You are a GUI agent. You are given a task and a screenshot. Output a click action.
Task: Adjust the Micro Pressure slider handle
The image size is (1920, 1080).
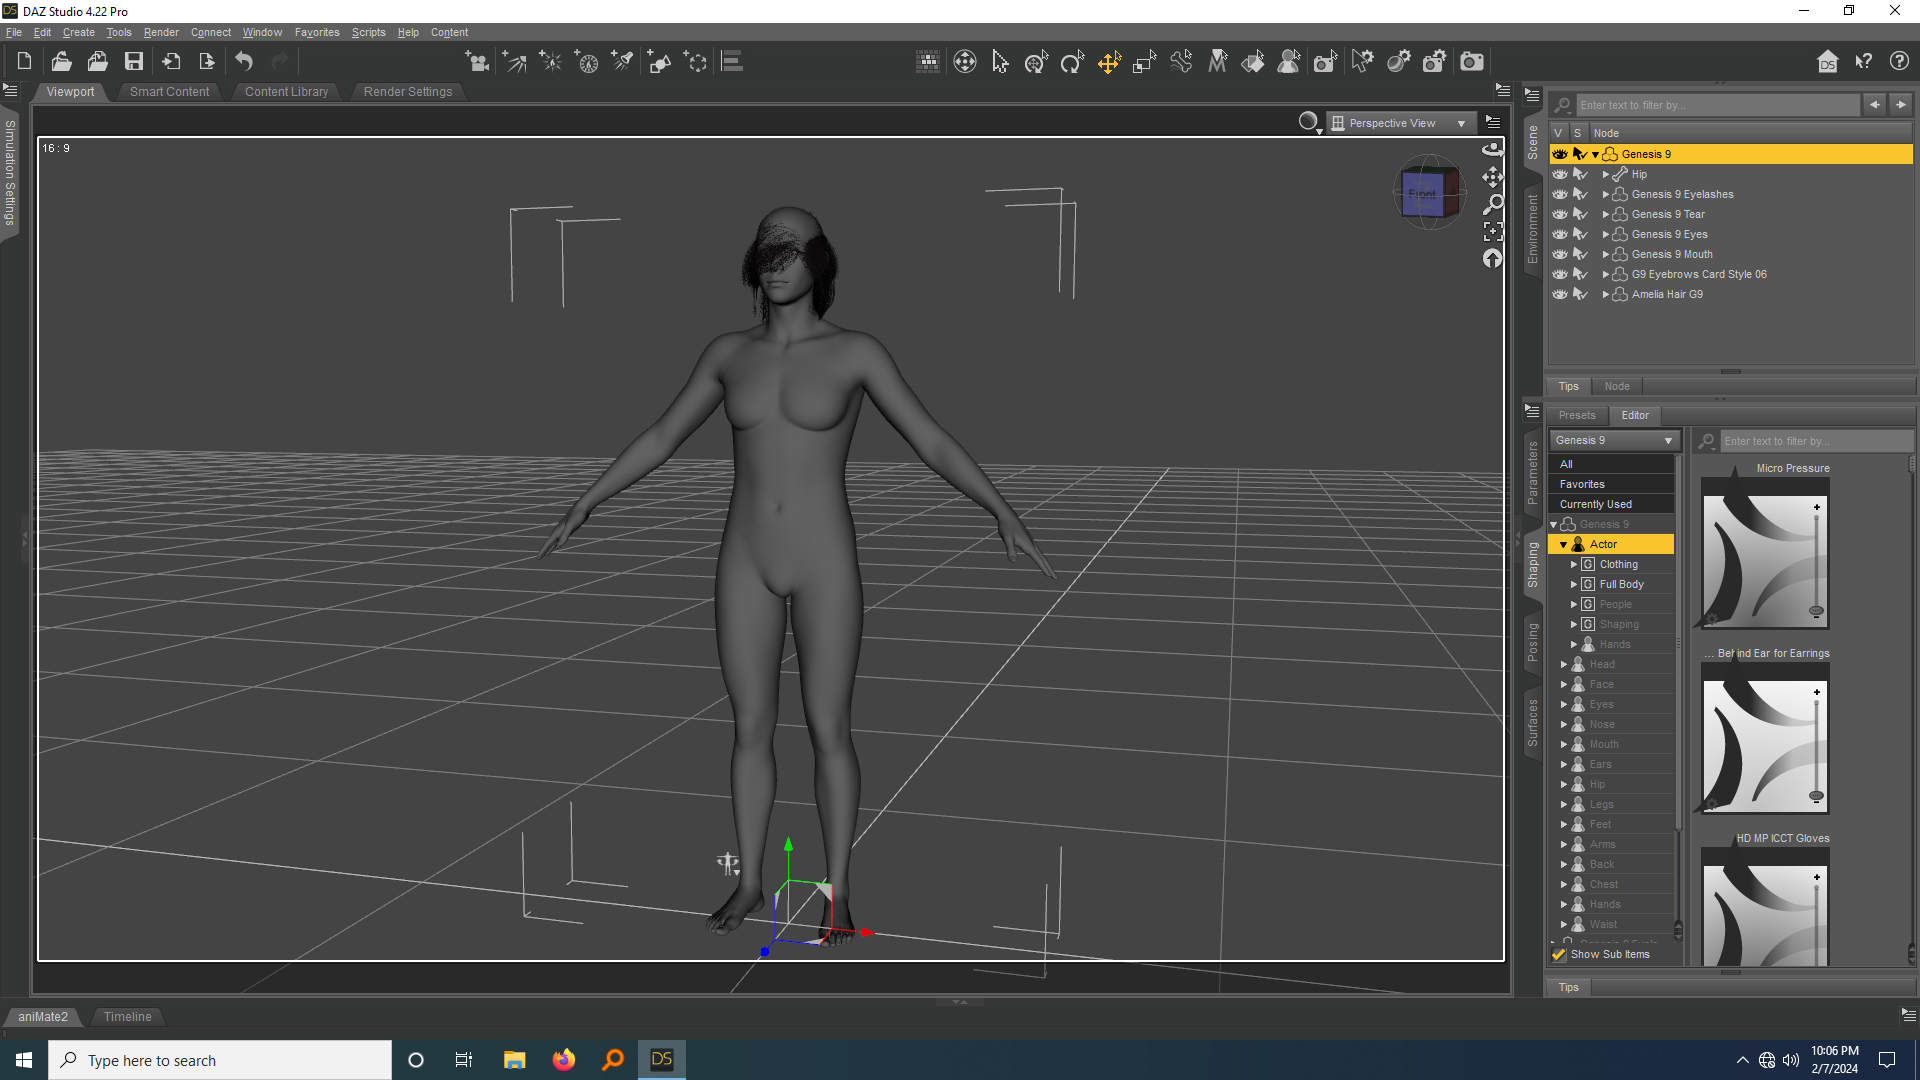1816,610
